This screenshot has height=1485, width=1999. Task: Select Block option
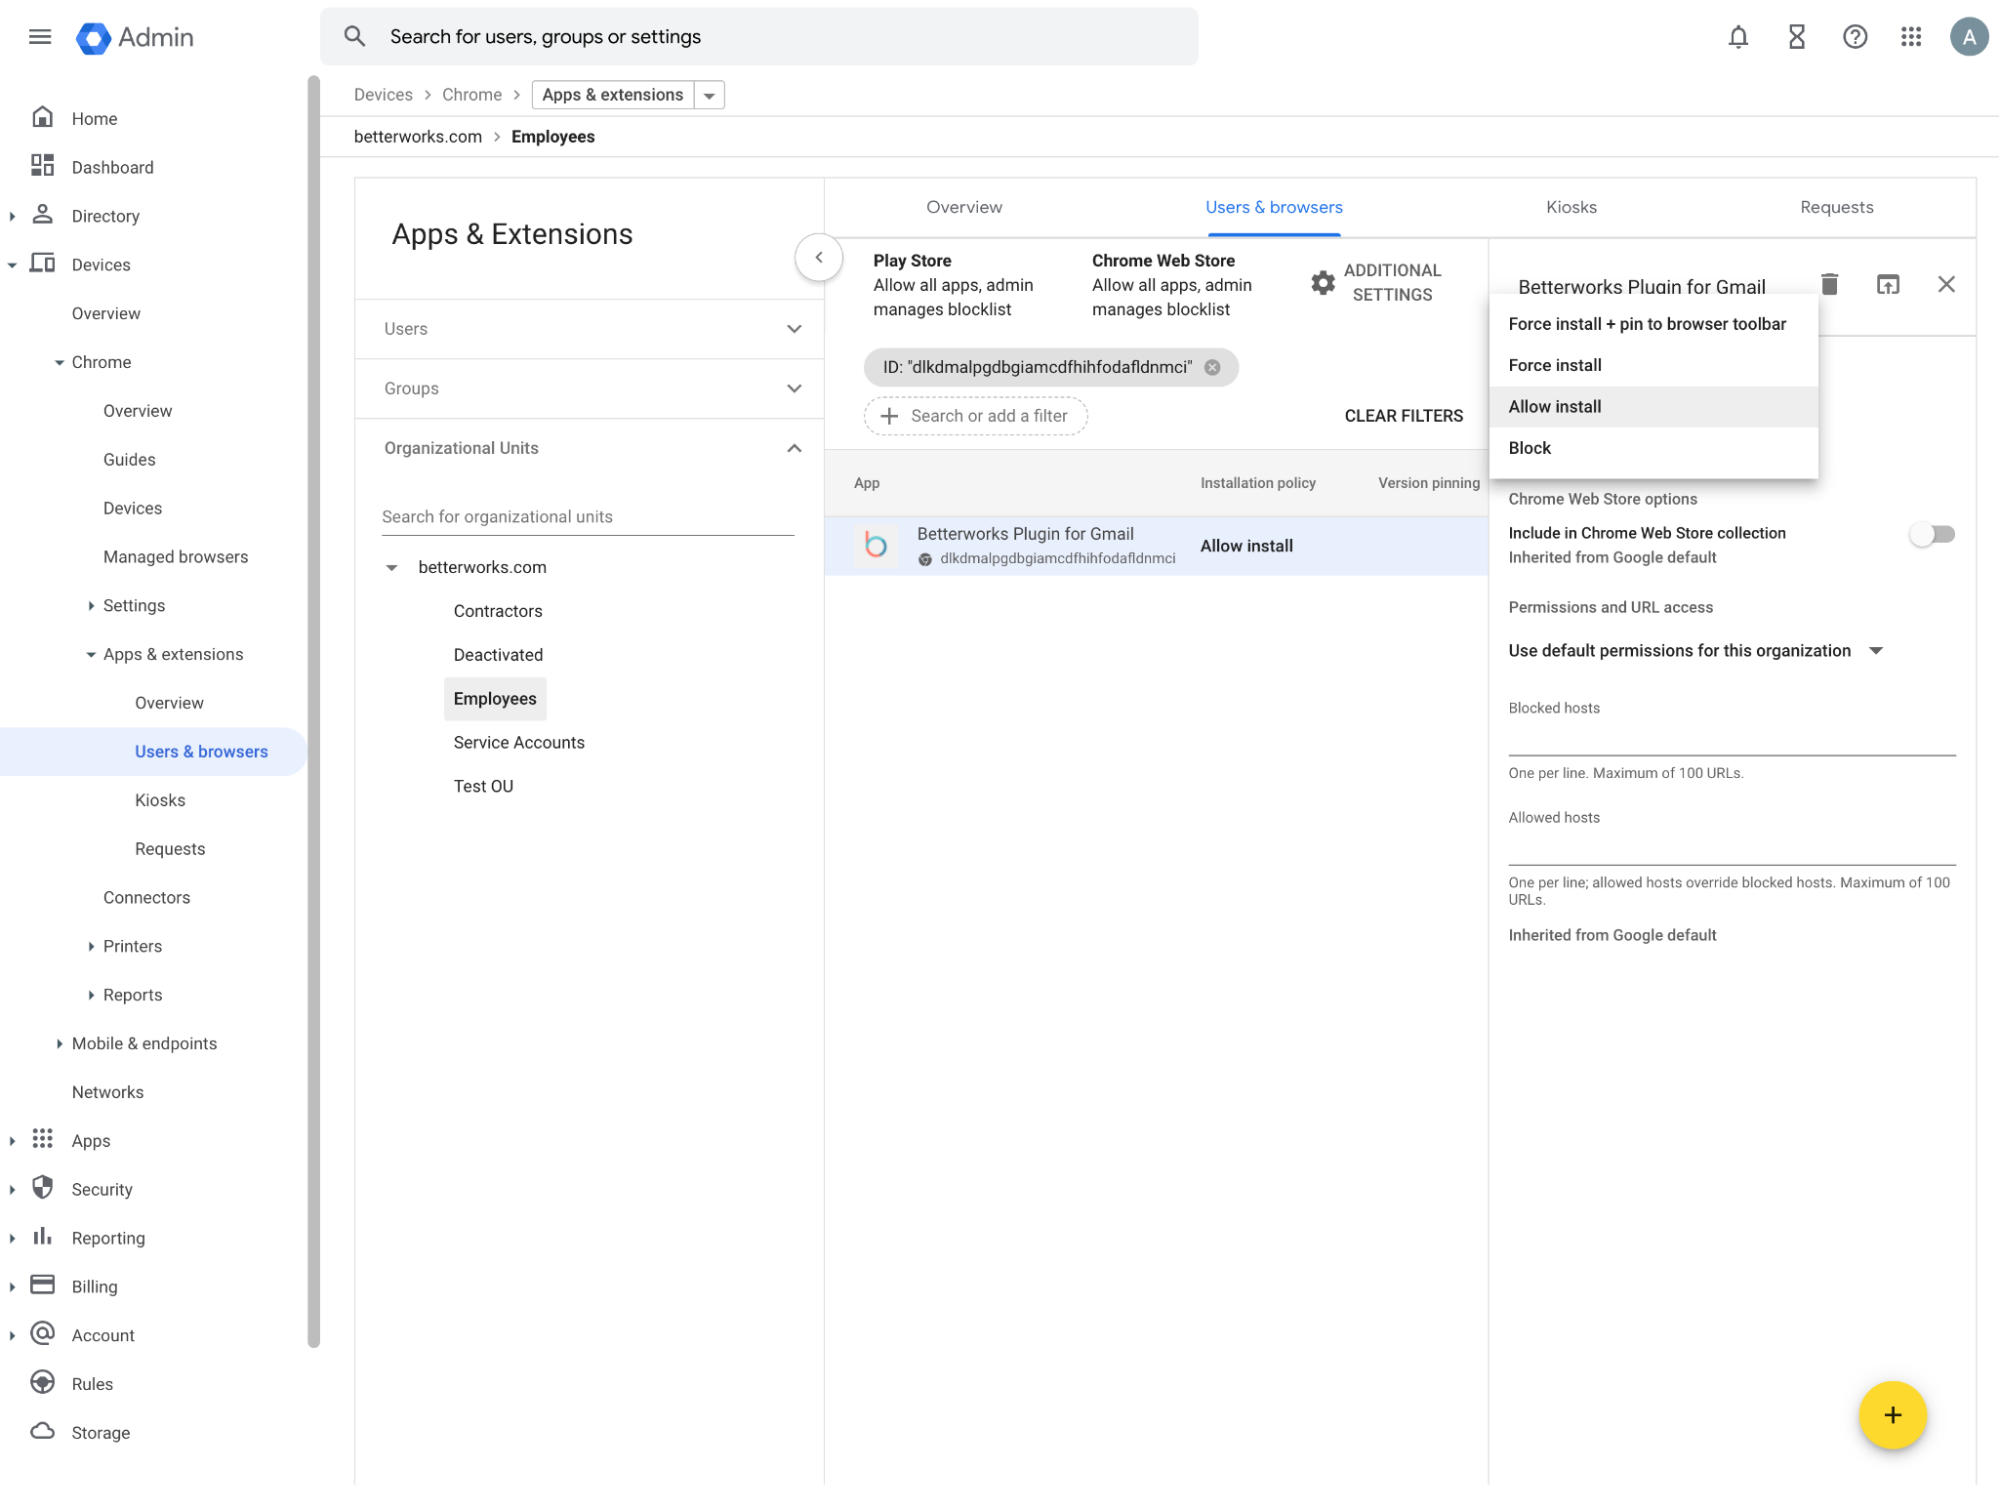(1652, 448)
